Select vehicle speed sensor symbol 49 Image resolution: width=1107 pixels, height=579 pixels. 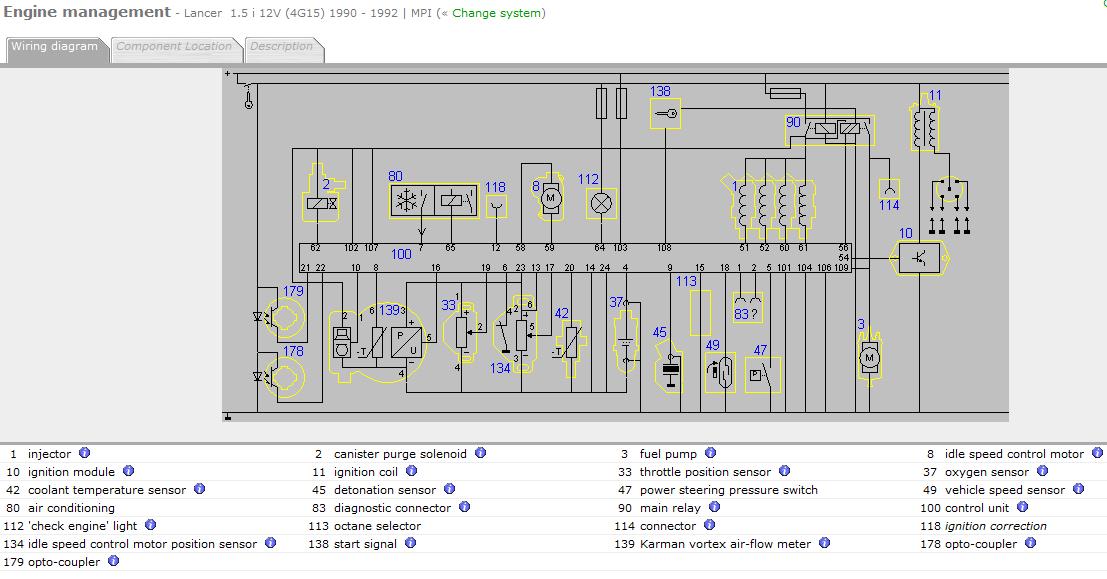tap(720, 372)
